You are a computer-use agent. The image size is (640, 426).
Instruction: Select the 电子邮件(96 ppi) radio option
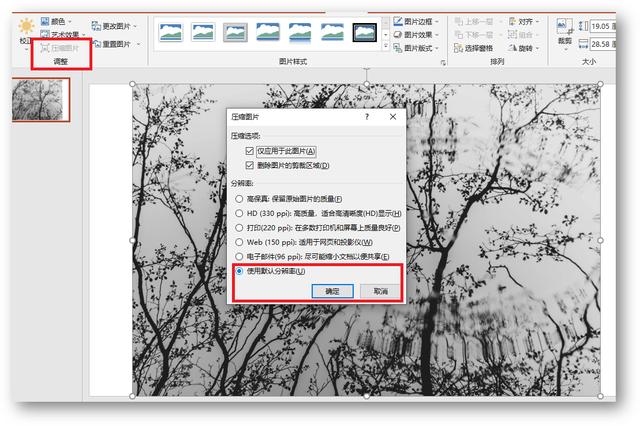point(239,257)
